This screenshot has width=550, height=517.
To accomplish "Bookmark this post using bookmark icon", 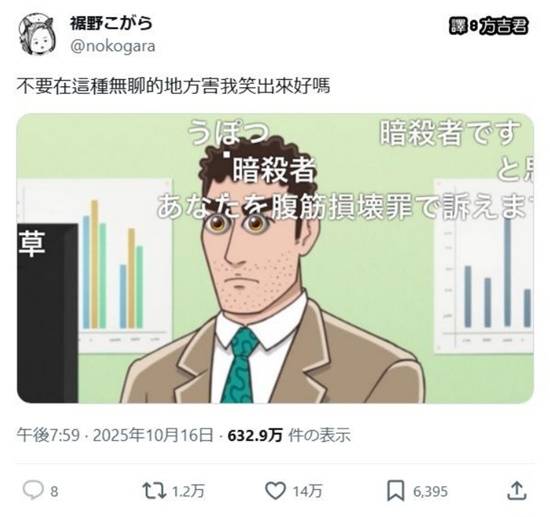I will pyautogui.click(x=396, y=491).
